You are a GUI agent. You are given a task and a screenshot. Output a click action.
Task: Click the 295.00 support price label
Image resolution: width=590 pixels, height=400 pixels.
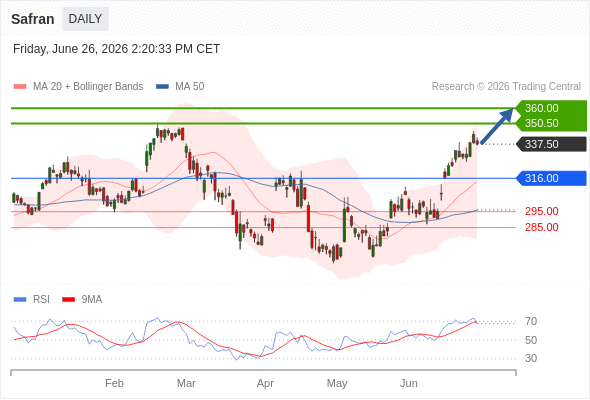541,211
